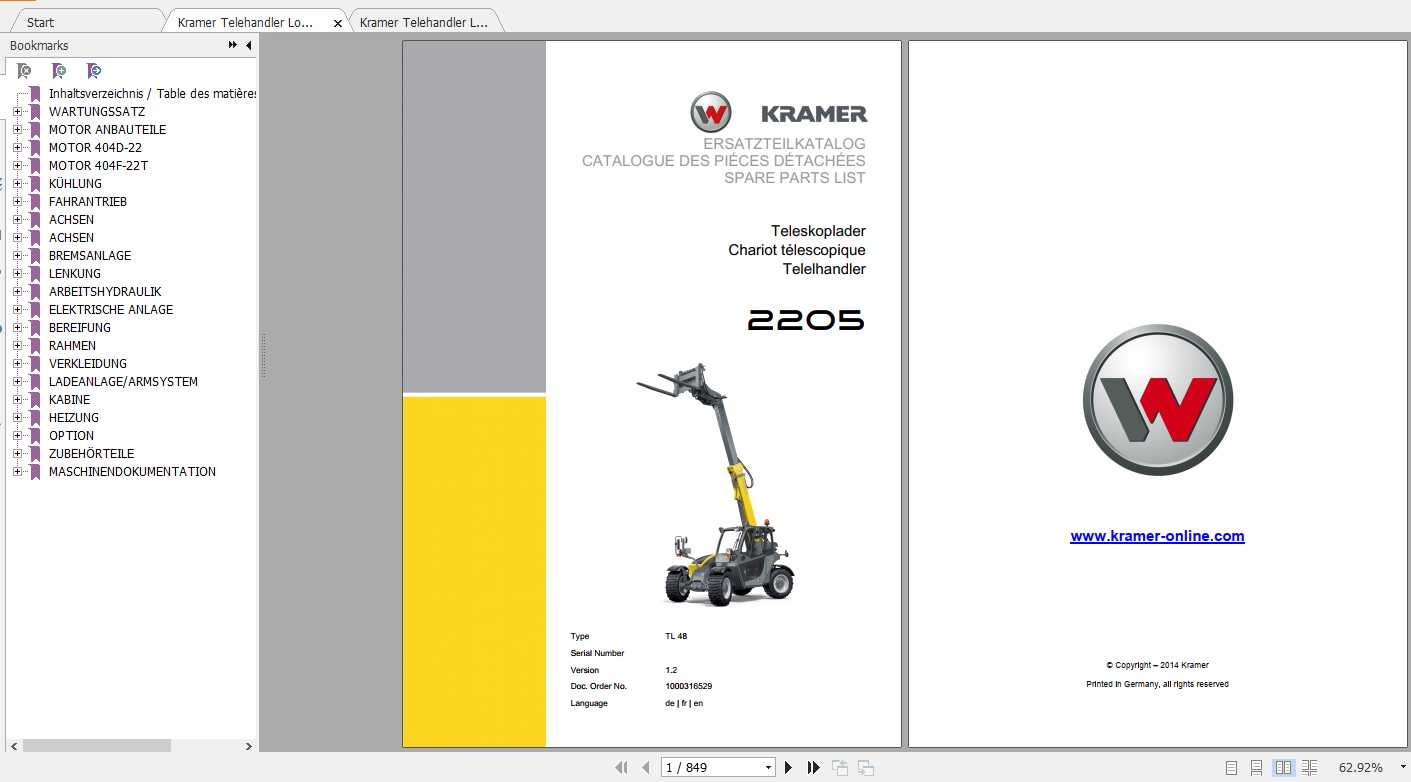Expand the MOTOR 404F-22T bookmark
This screenshot has height=782, width=1411.
tap(17, 166)
